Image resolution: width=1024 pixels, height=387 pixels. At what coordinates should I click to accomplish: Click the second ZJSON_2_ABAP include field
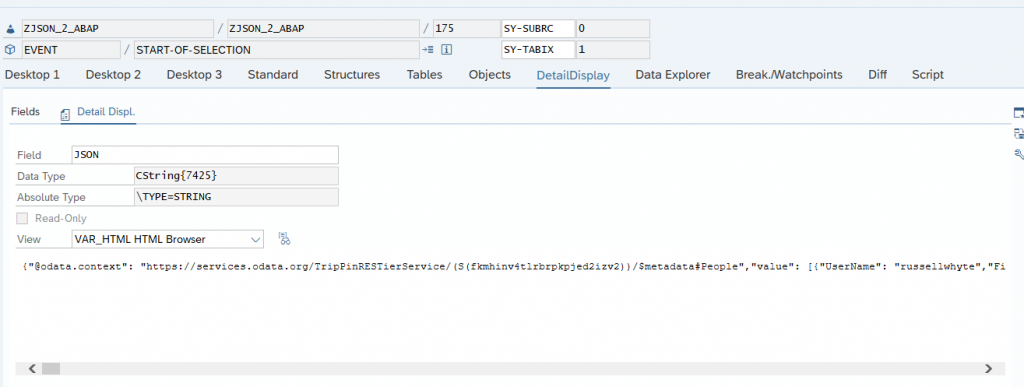pyautogui.click(x=323, y=29)
